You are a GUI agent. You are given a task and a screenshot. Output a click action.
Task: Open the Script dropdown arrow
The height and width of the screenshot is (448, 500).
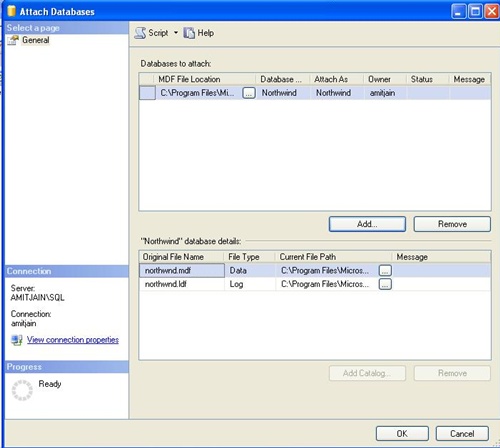click(x=176, y=33)
